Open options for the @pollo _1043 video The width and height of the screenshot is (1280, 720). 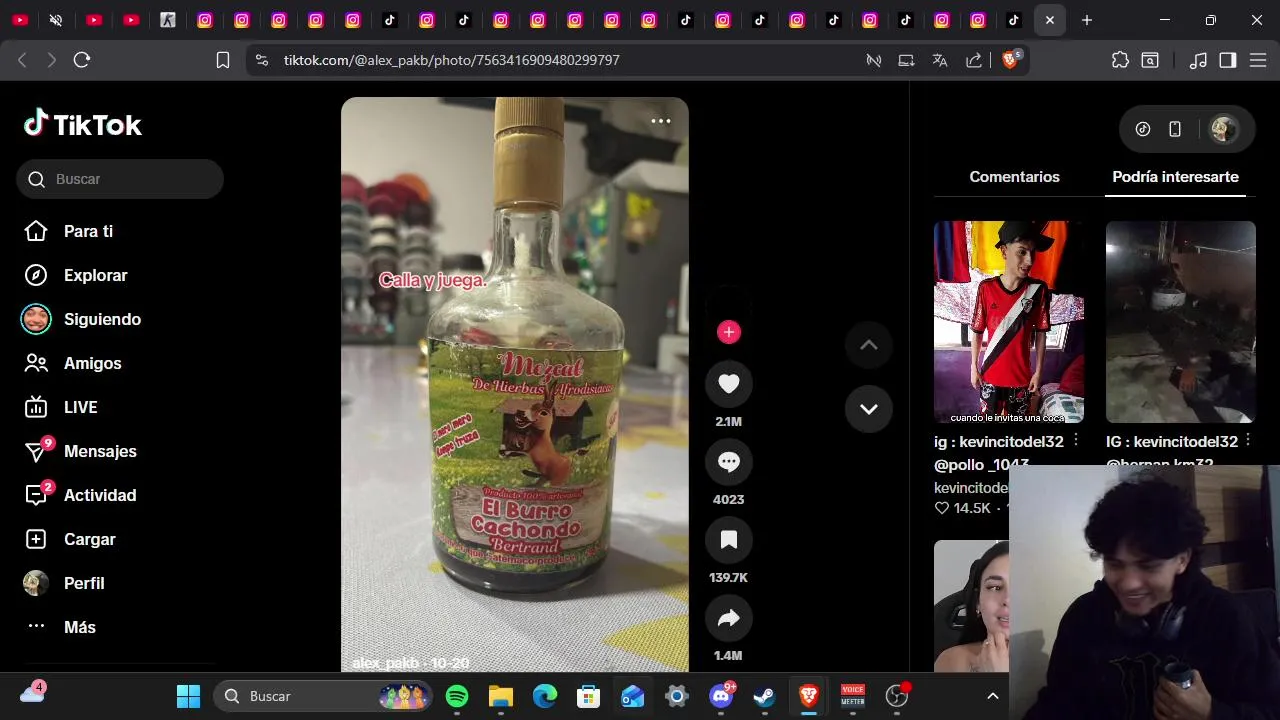[1076, 441]
